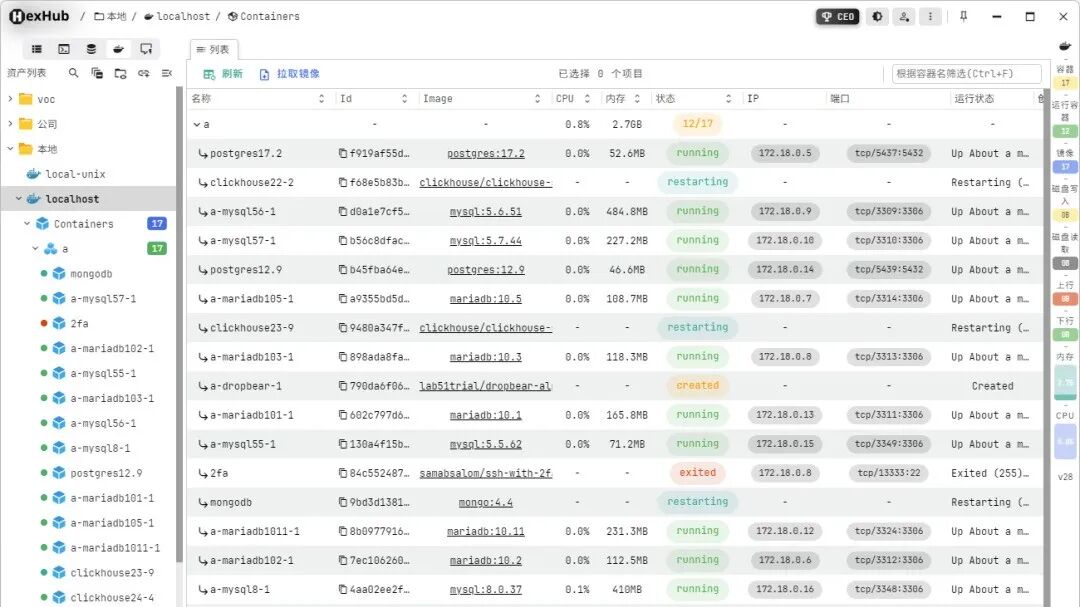Focus the container name filter field
The width and height of the screenshot is (1080, 607).
coord(966,74)
